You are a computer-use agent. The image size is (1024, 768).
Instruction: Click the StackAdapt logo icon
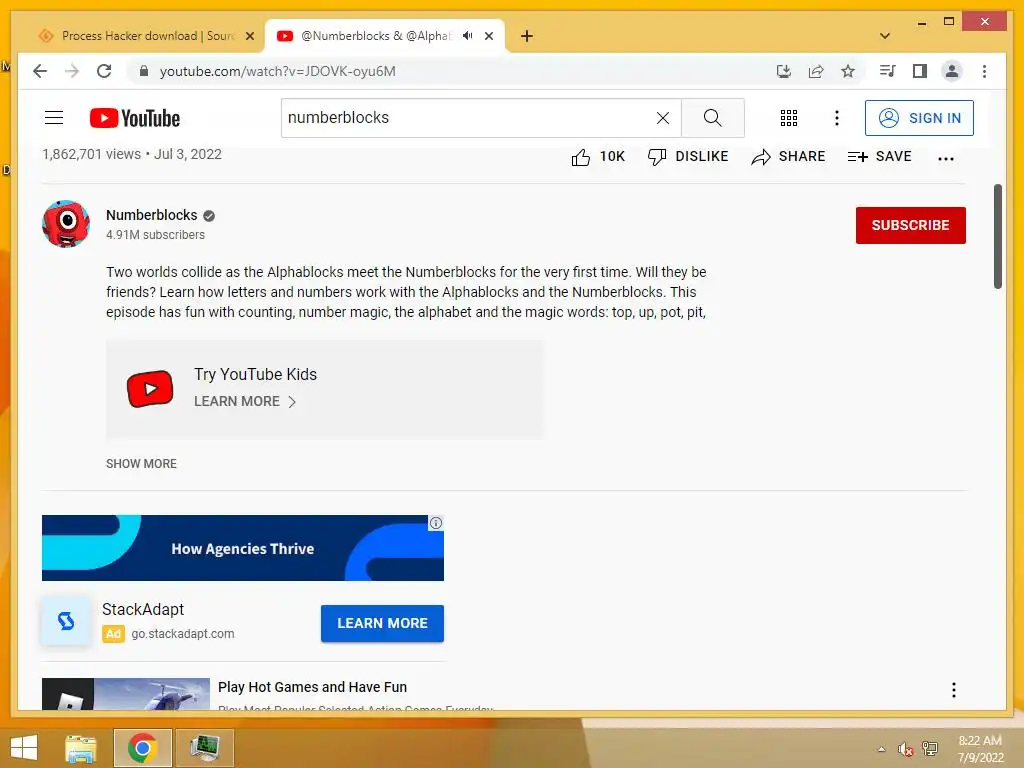coord(66,620)
